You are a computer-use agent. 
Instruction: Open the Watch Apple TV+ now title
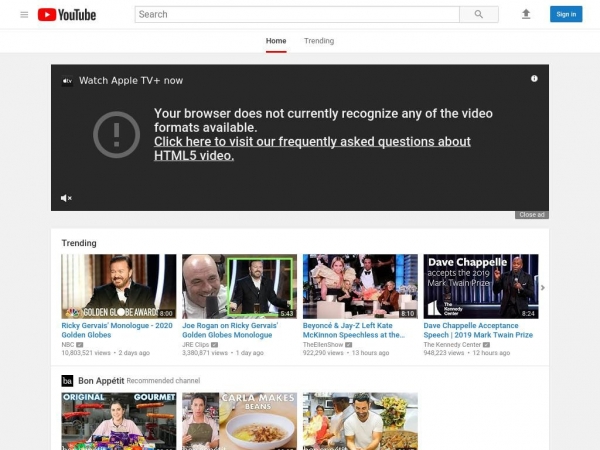(x=131, y=81)
